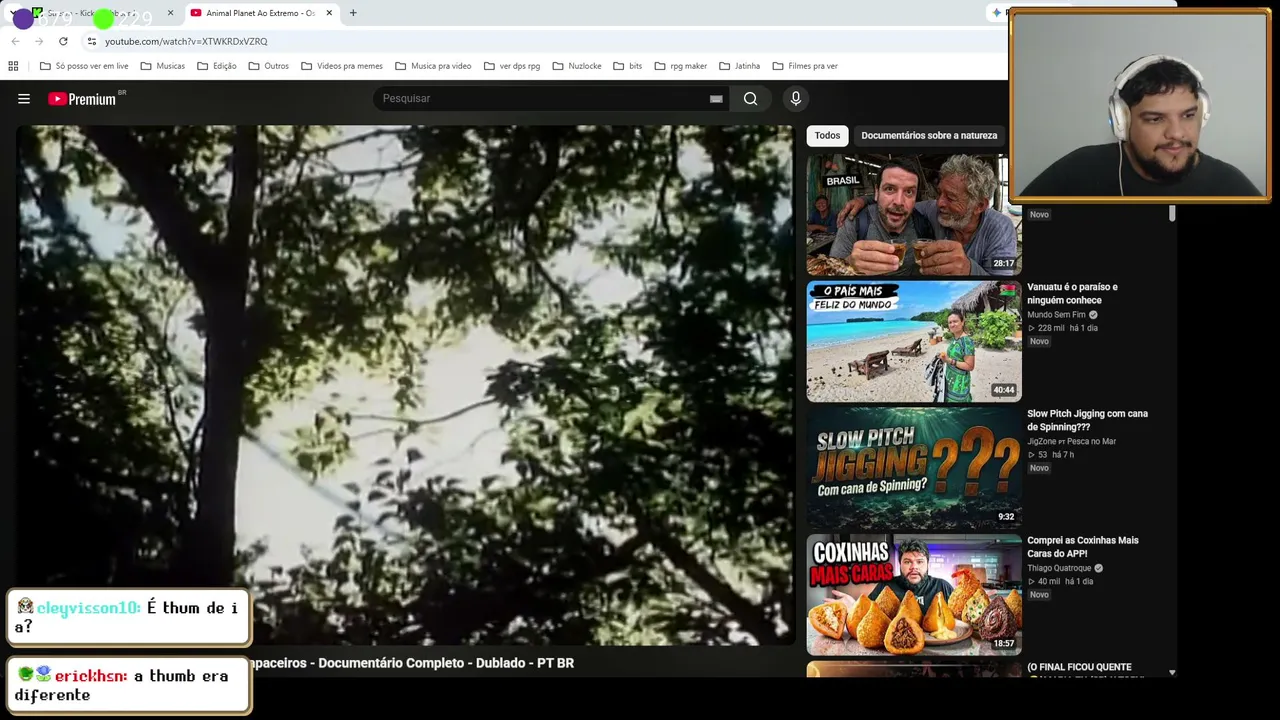Open 'Só posso ver em live' bookmark folder
The width and height of the screenshot is (1280, 720).
(84, 66)
